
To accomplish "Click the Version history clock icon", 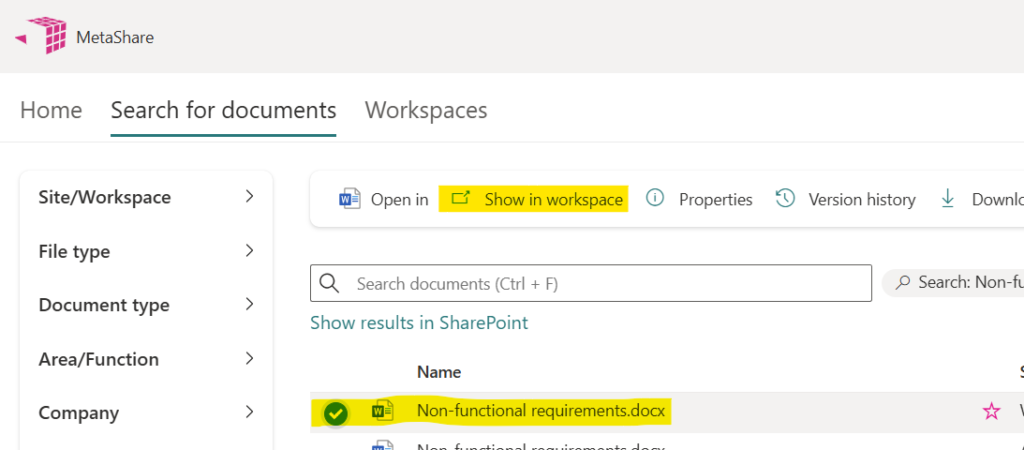I will (785, 198).
